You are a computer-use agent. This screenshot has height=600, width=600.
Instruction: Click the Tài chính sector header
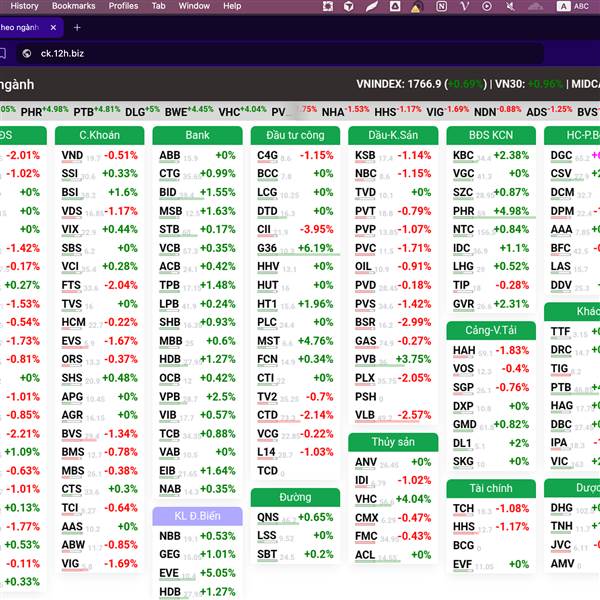491,488
